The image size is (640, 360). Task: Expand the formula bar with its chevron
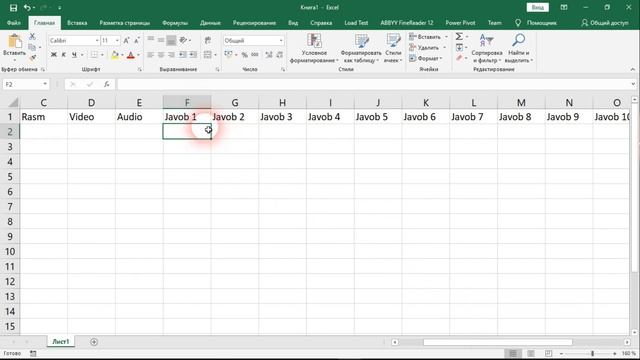click(x=633, y=84)
